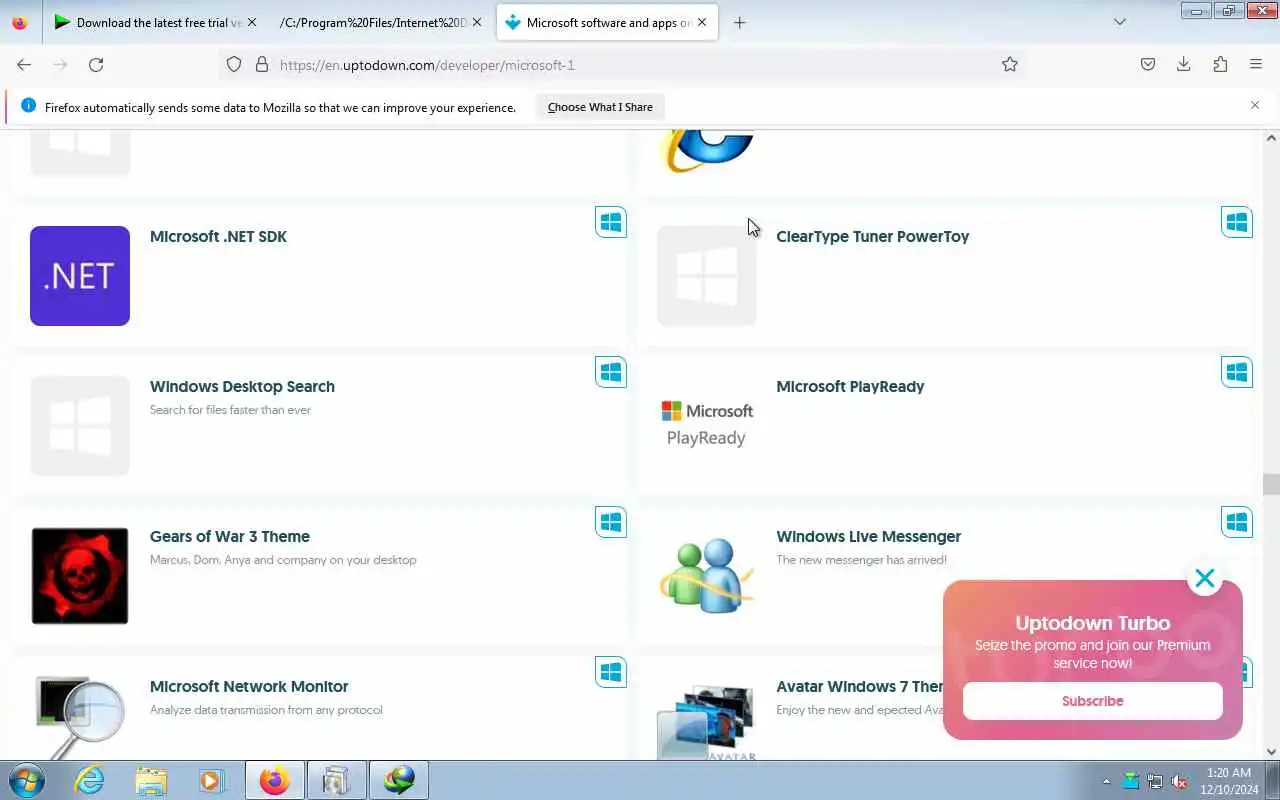This screenshot has height=800, width=1280.
Task: Click Windows badge on Network Monitor card
Action: [x=611, y=672]
